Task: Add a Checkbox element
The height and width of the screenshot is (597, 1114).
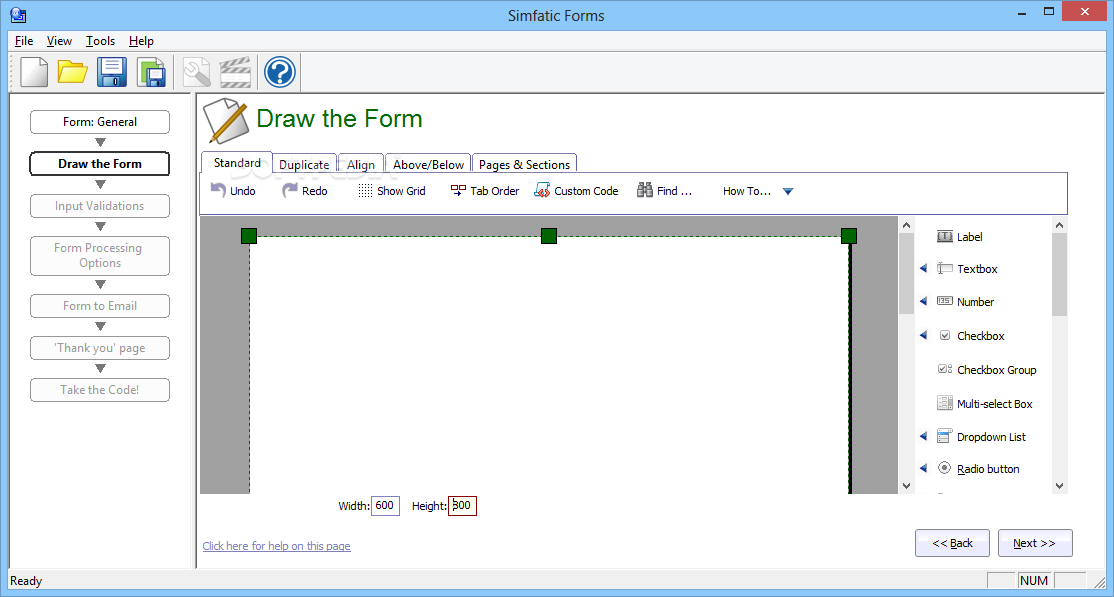Action: click(x=970, y=335)
